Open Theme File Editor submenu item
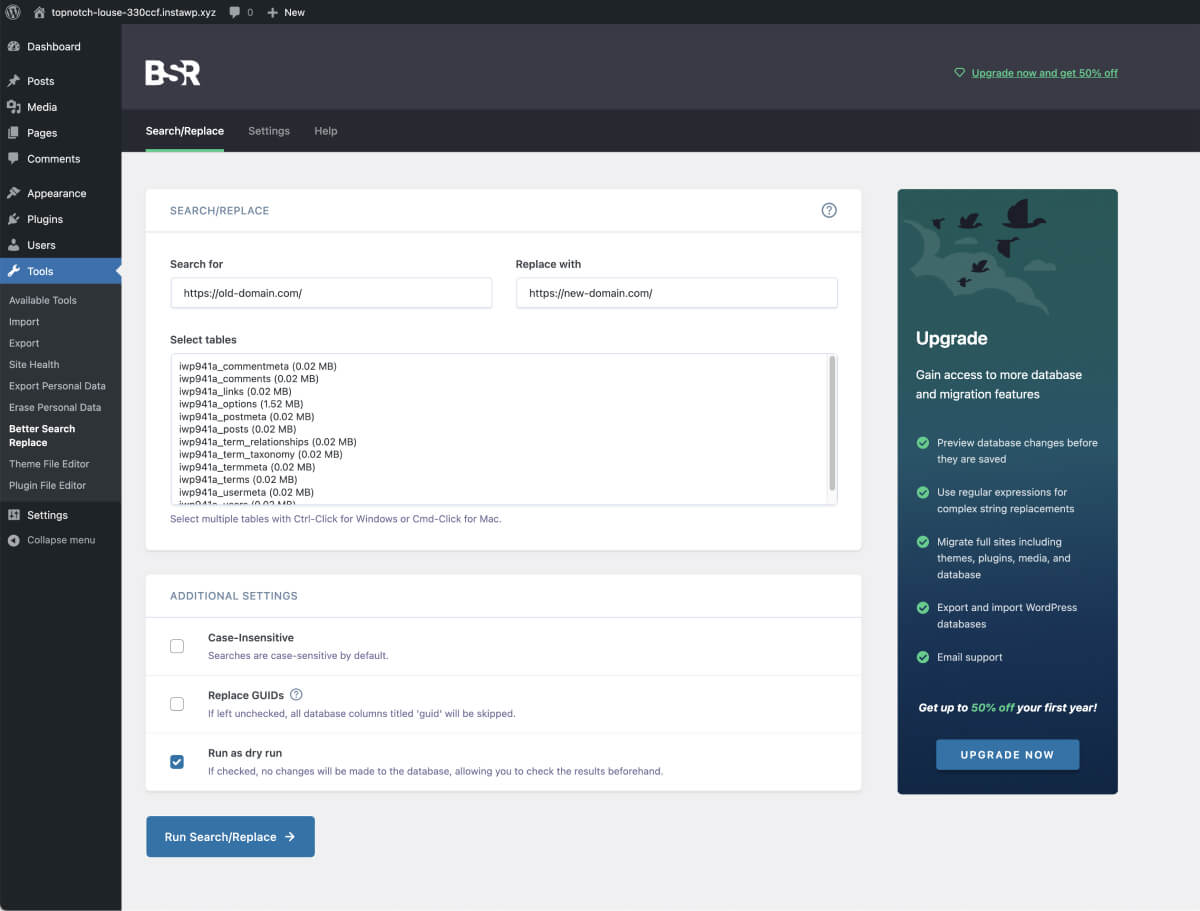This screenshot has height=911, width=1200. pos(49,464)
